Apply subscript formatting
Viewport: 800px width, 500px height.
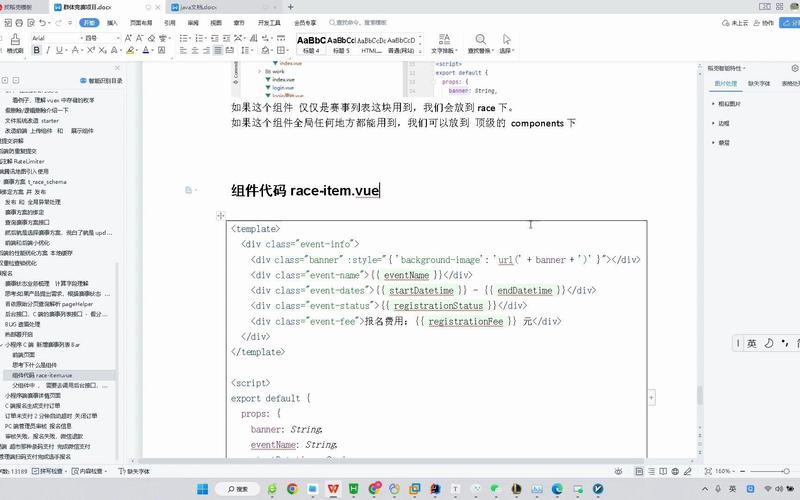[102, 50]
